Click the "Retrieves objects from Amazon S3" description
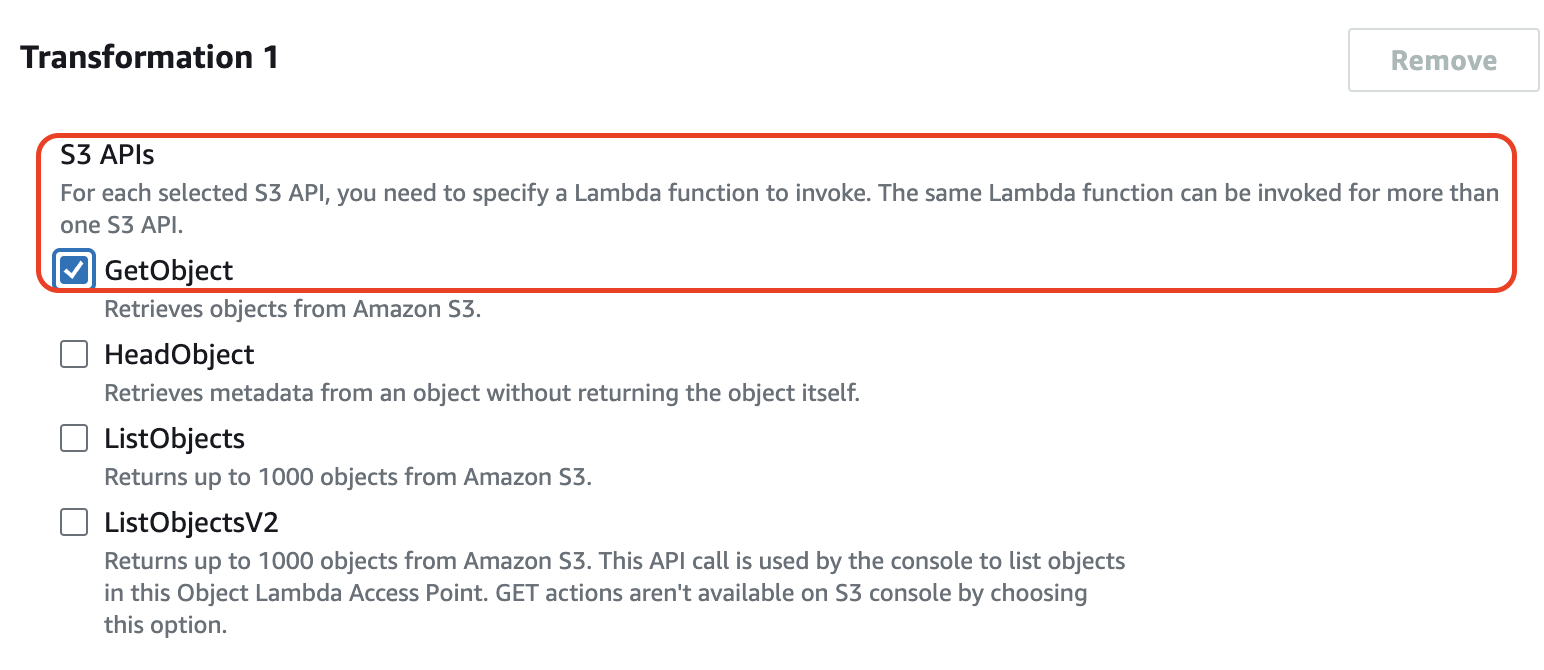Image resolution: width=1544 pixels, height=670 pixels. 293,309
